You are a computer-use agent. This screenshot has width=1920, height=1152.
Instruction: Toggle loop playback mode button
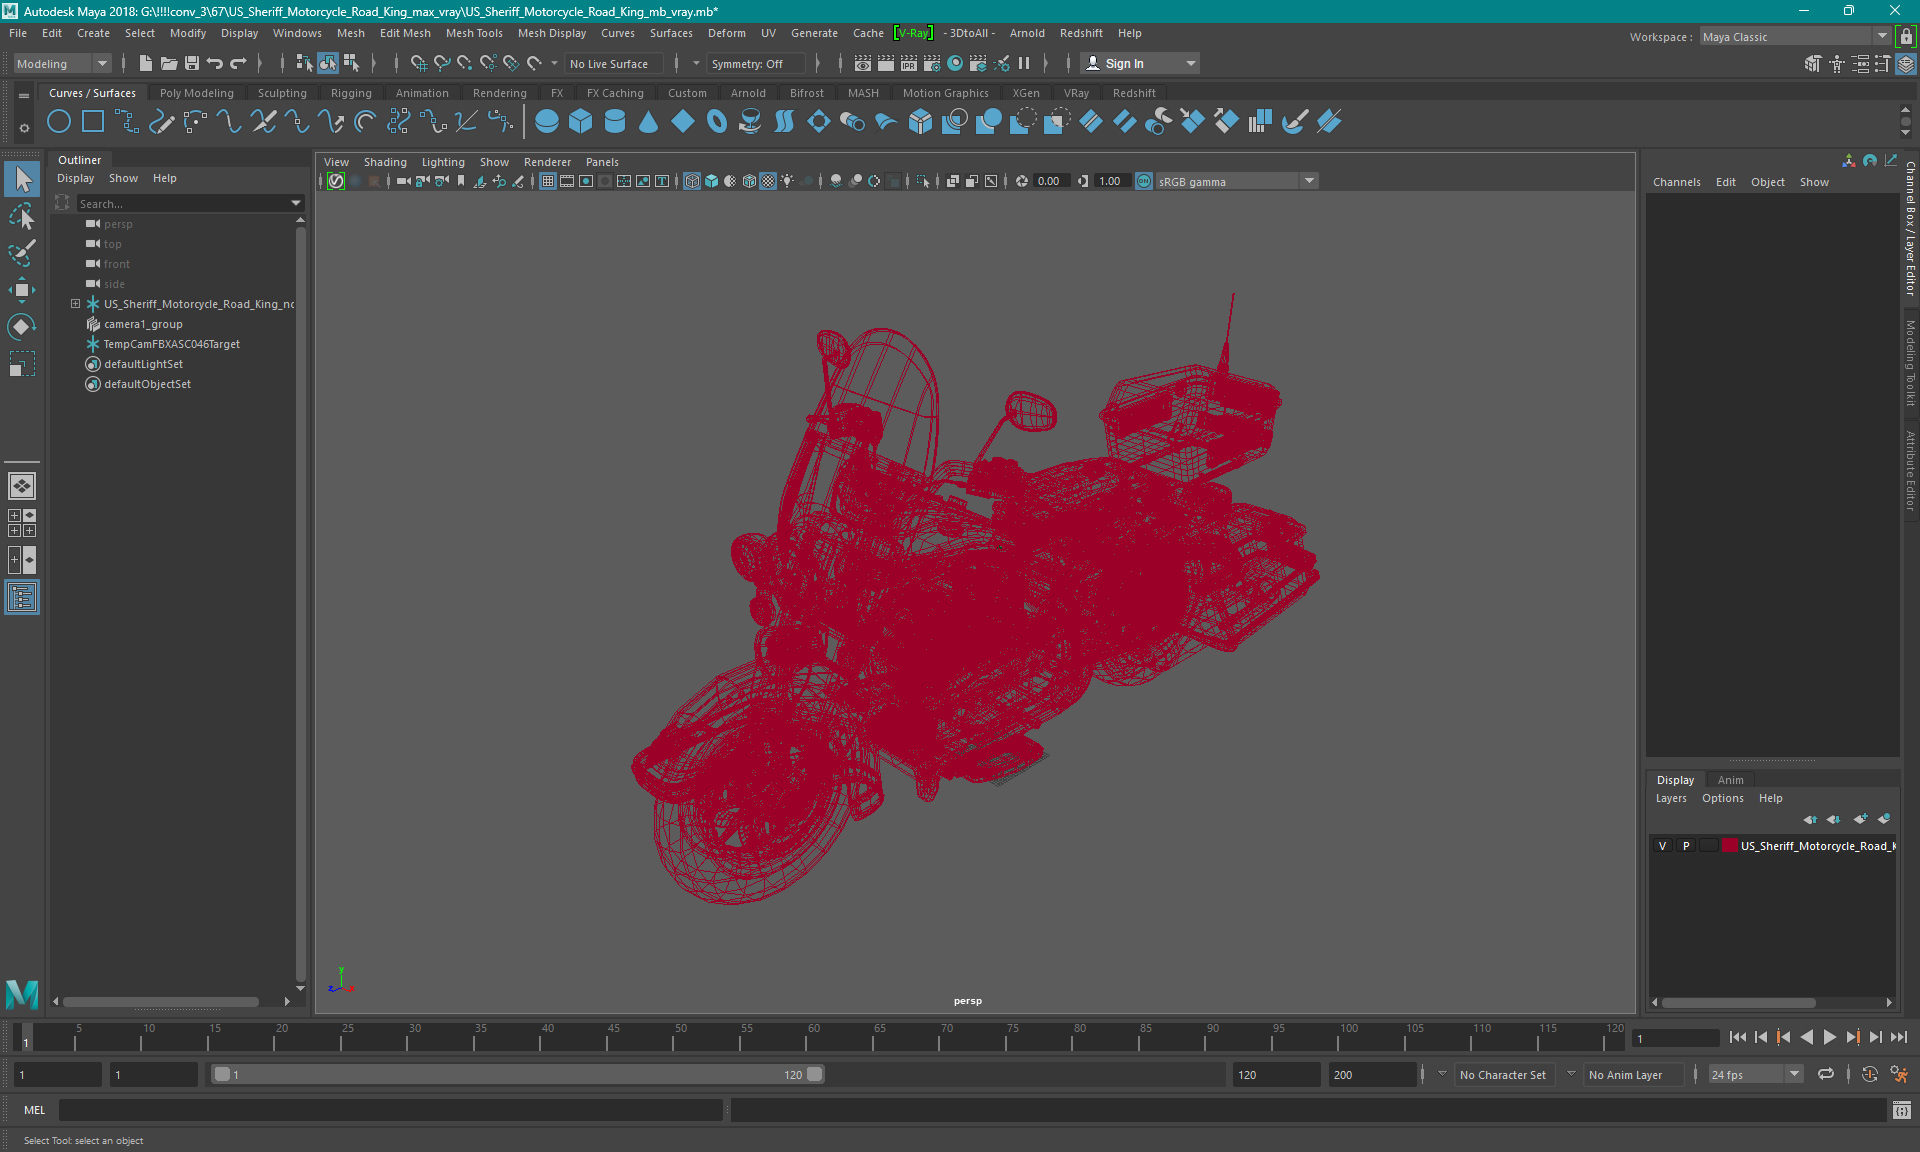click(1826, 1074)
